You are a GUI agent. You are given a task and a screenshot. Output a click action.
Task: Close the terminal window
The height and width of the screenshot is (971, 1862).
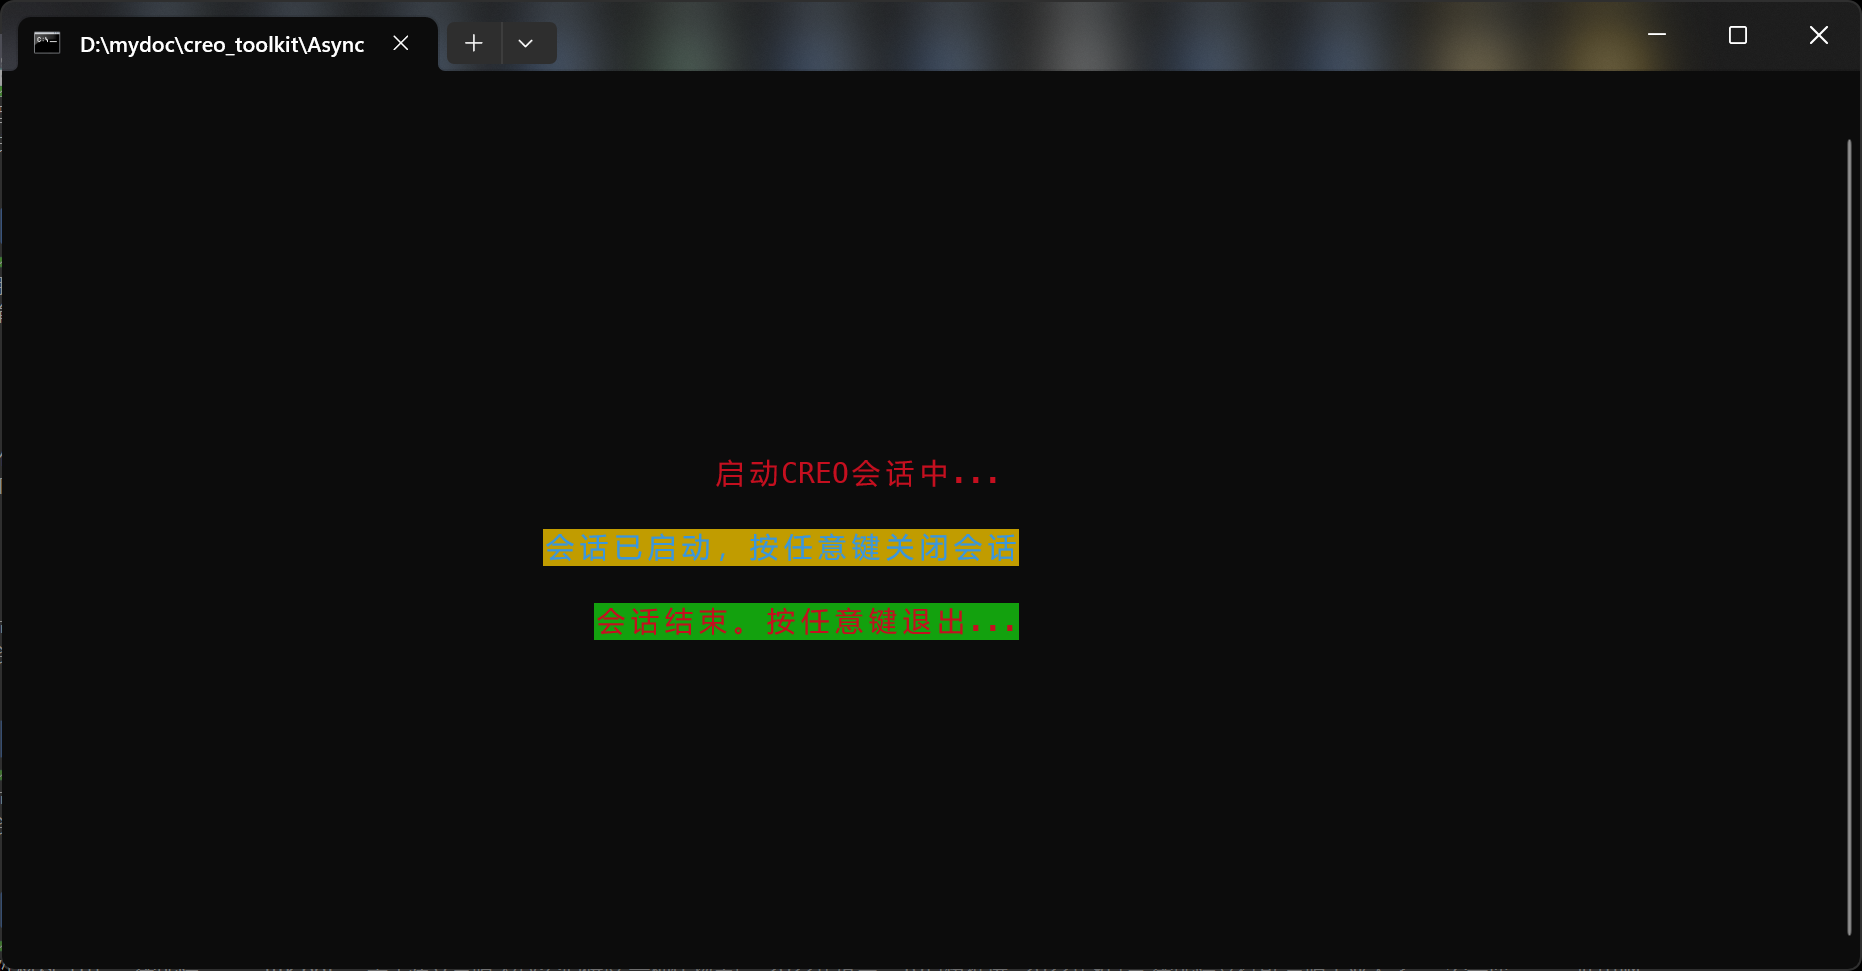pos(1819,35)
